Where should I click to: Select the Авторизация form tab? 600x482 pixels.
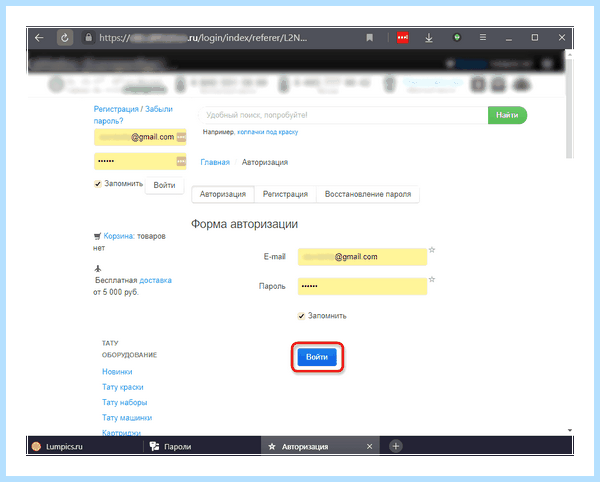(223, 194)
